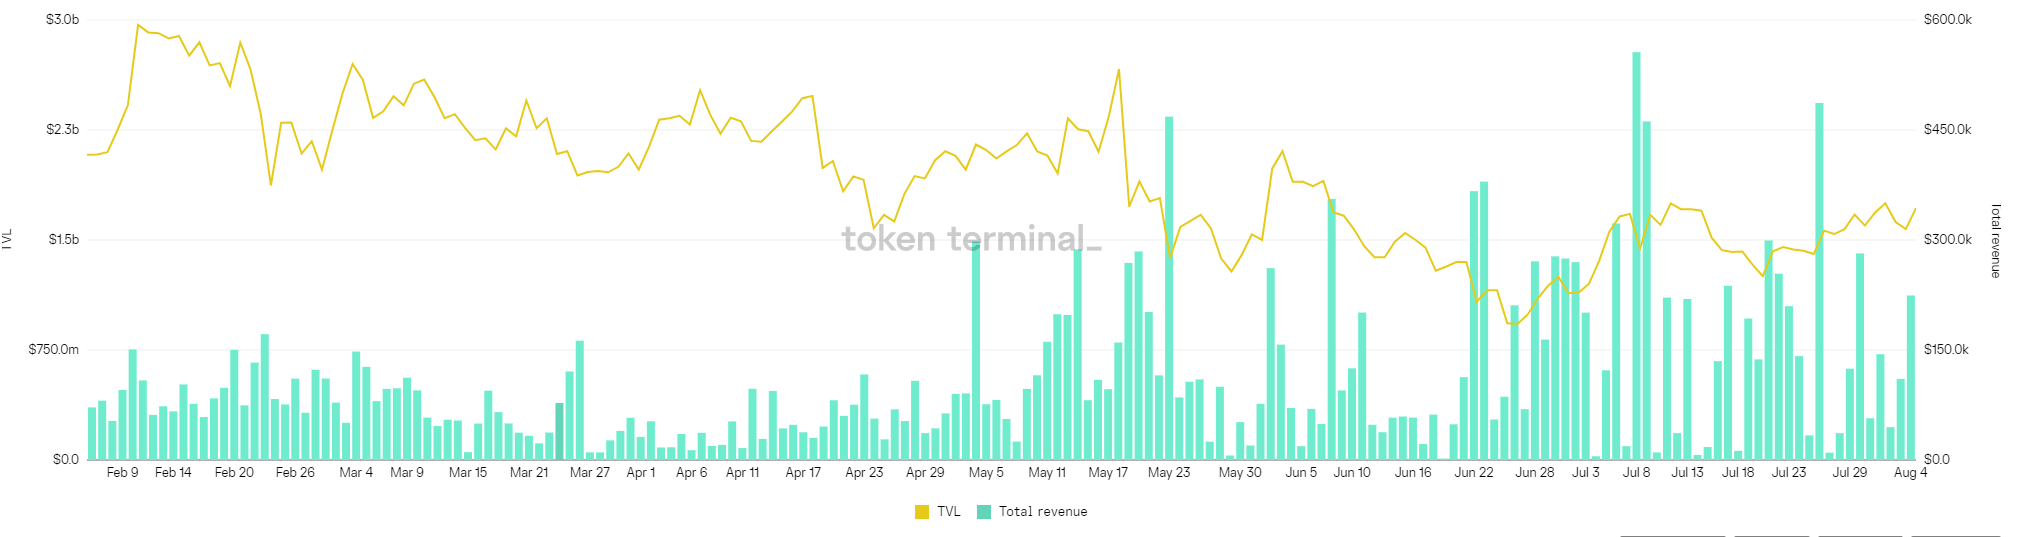Image resolution: width=2024 pixels, height=537 pixels.
Task: Click the $600.0k right axis label
Action: tap(1948, 20)
